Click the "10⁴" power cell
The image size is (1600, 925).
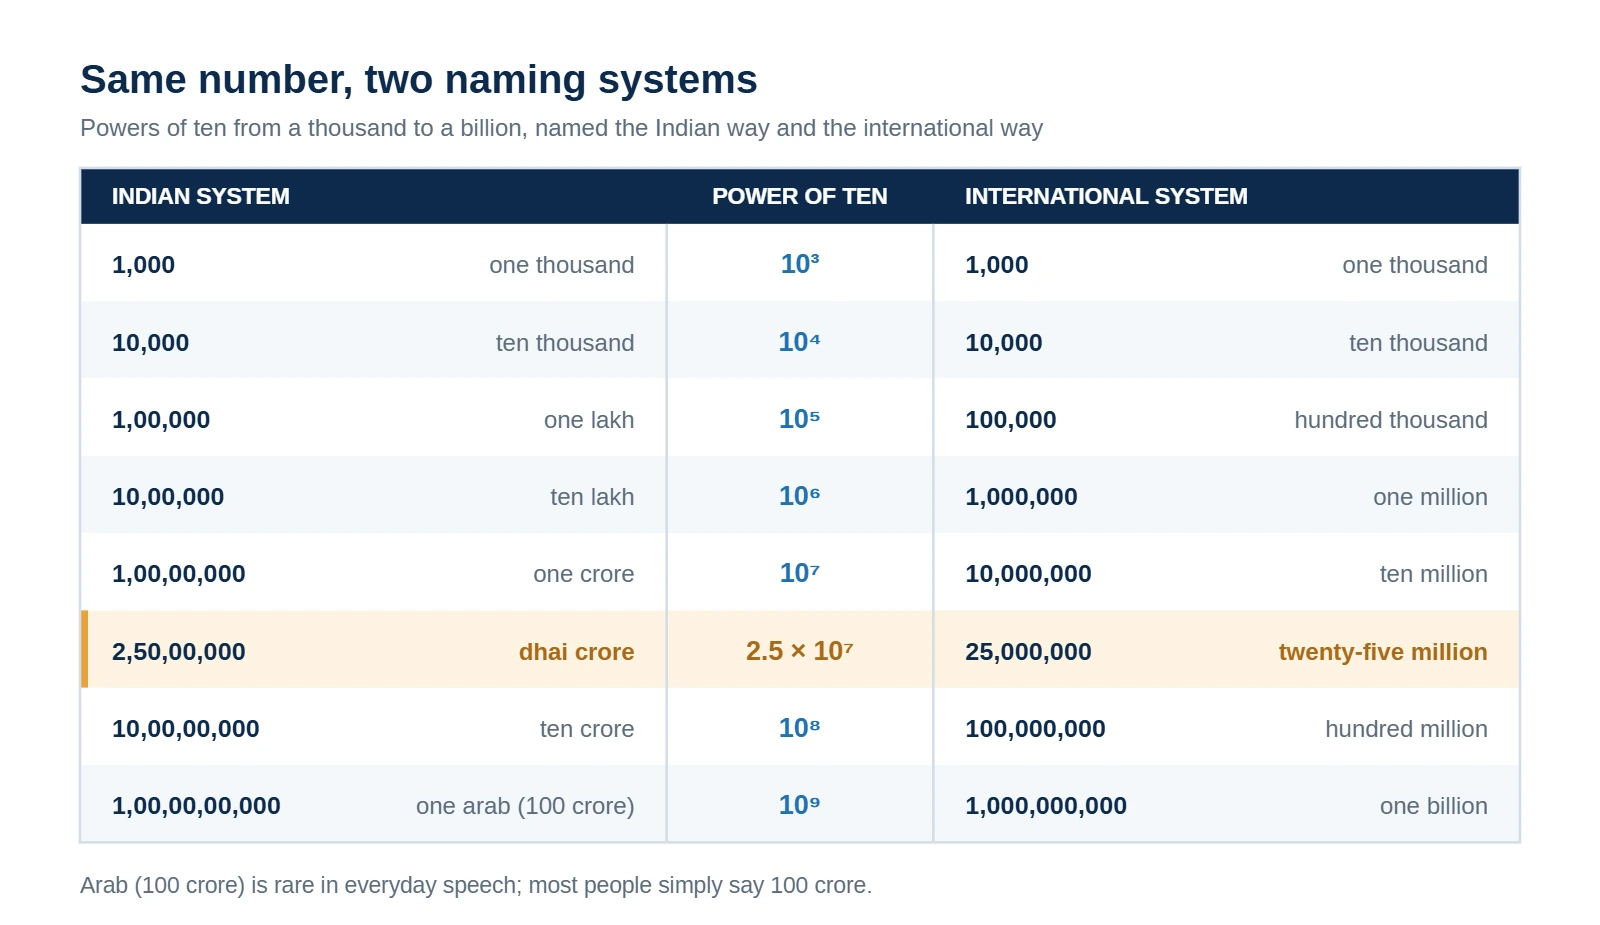[x=800, y=342]
